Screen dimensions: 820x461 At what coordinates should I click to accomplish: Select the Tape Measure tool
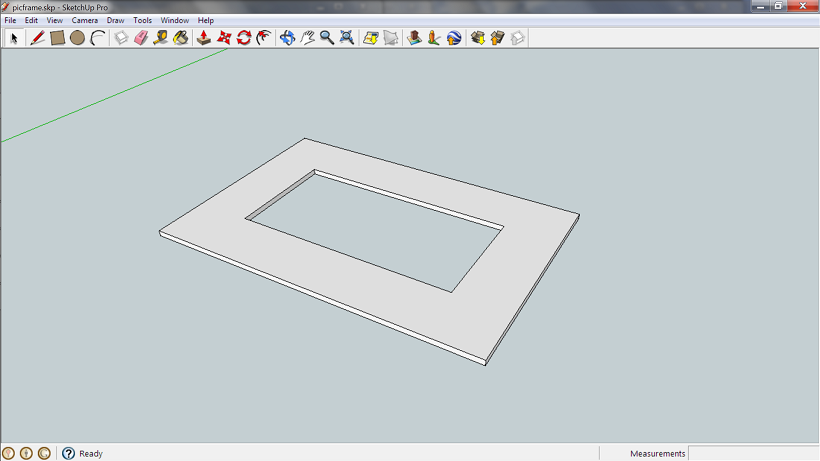click(x=161, y=38)
